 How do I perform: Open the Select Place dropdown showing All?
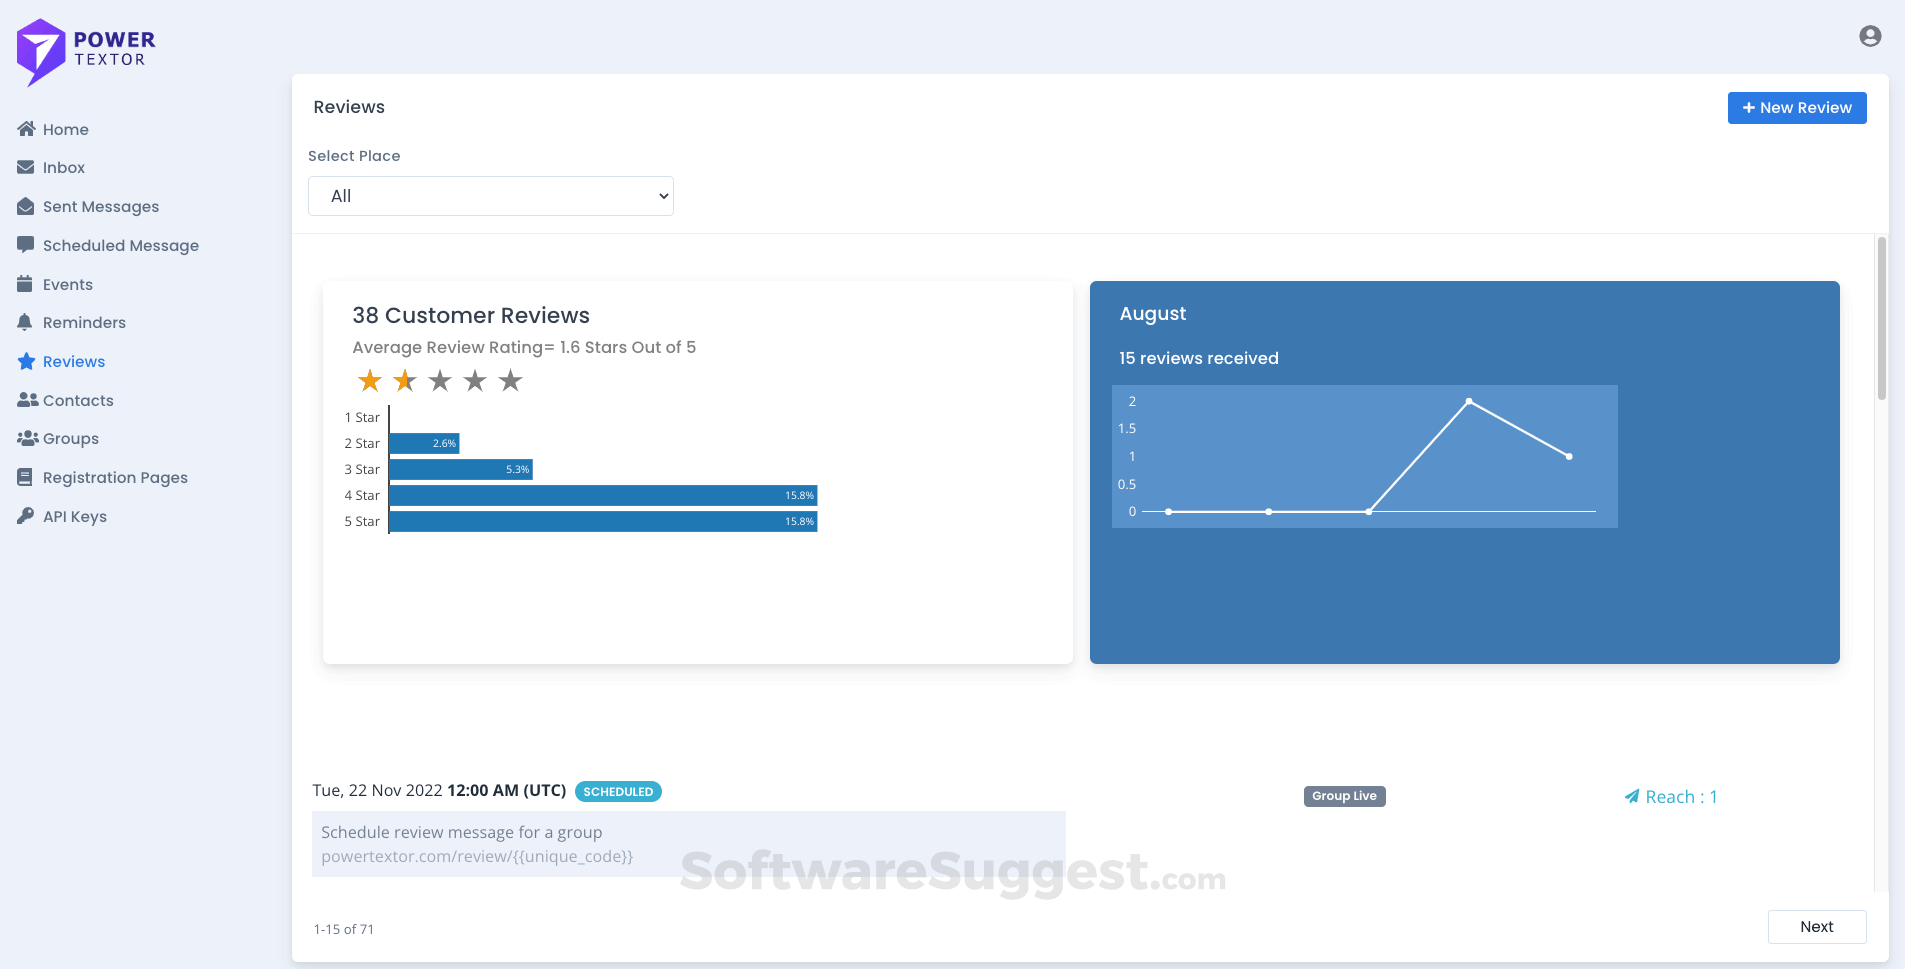[x=490, y=196]
